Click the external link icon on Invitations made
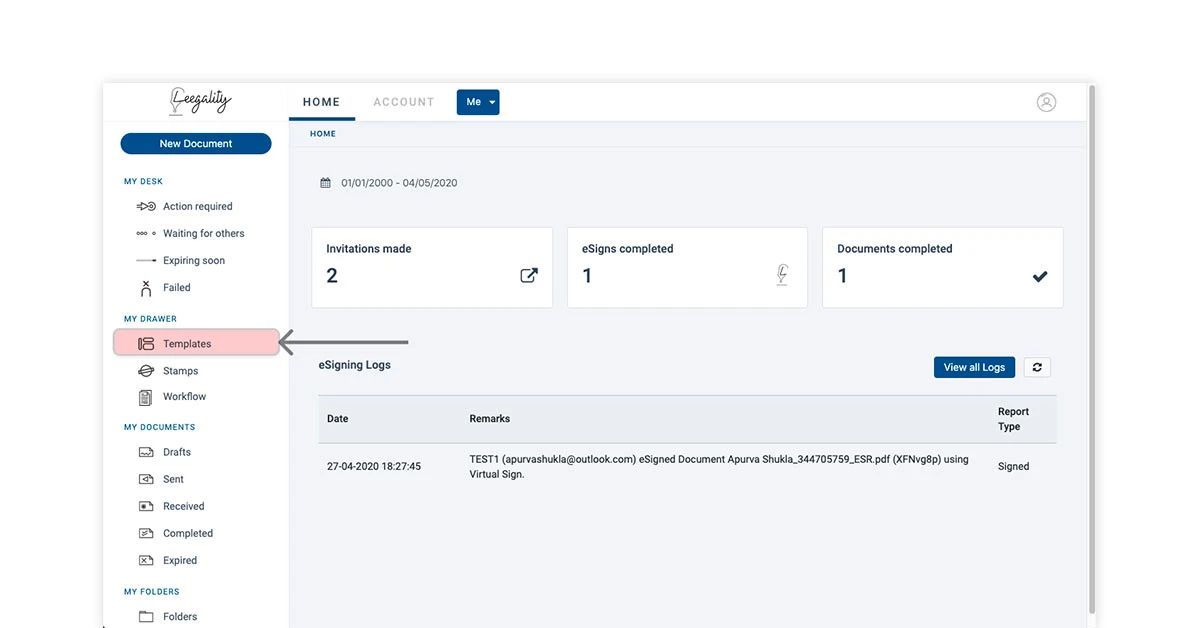The height and width of the screenshot is (628, 1200). (529, 275)
